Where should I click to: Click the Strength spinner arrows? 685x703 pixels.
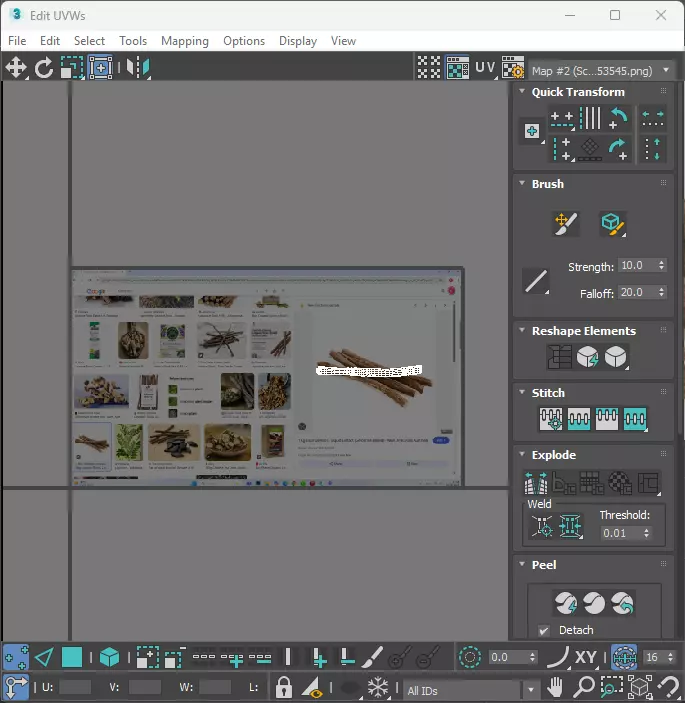click(x=661, y=265)
